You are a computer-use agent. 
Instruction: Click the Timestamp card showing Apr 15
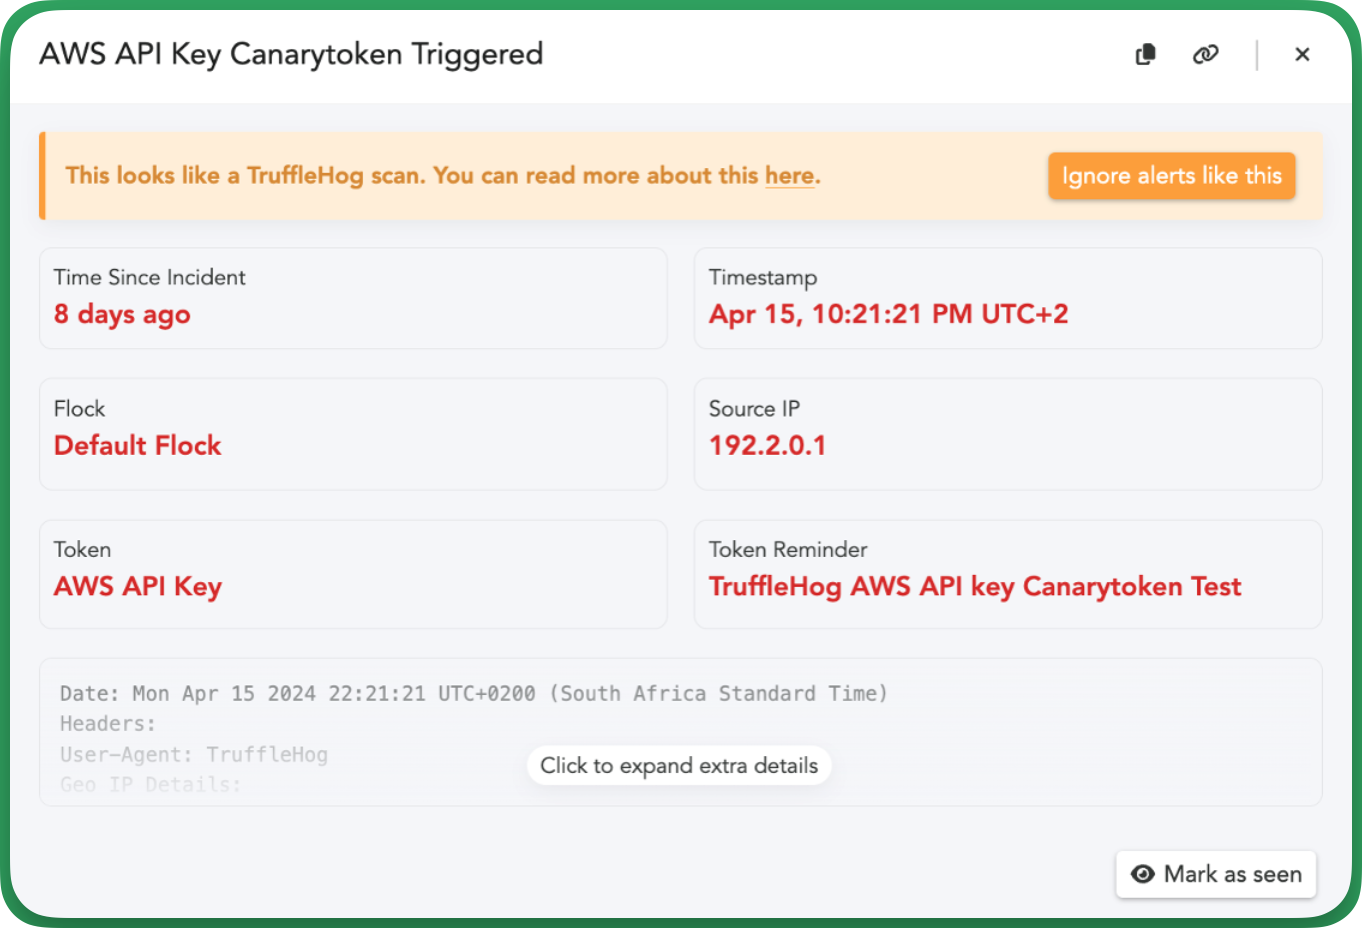pyautogui.click(x=1008, y=298)
